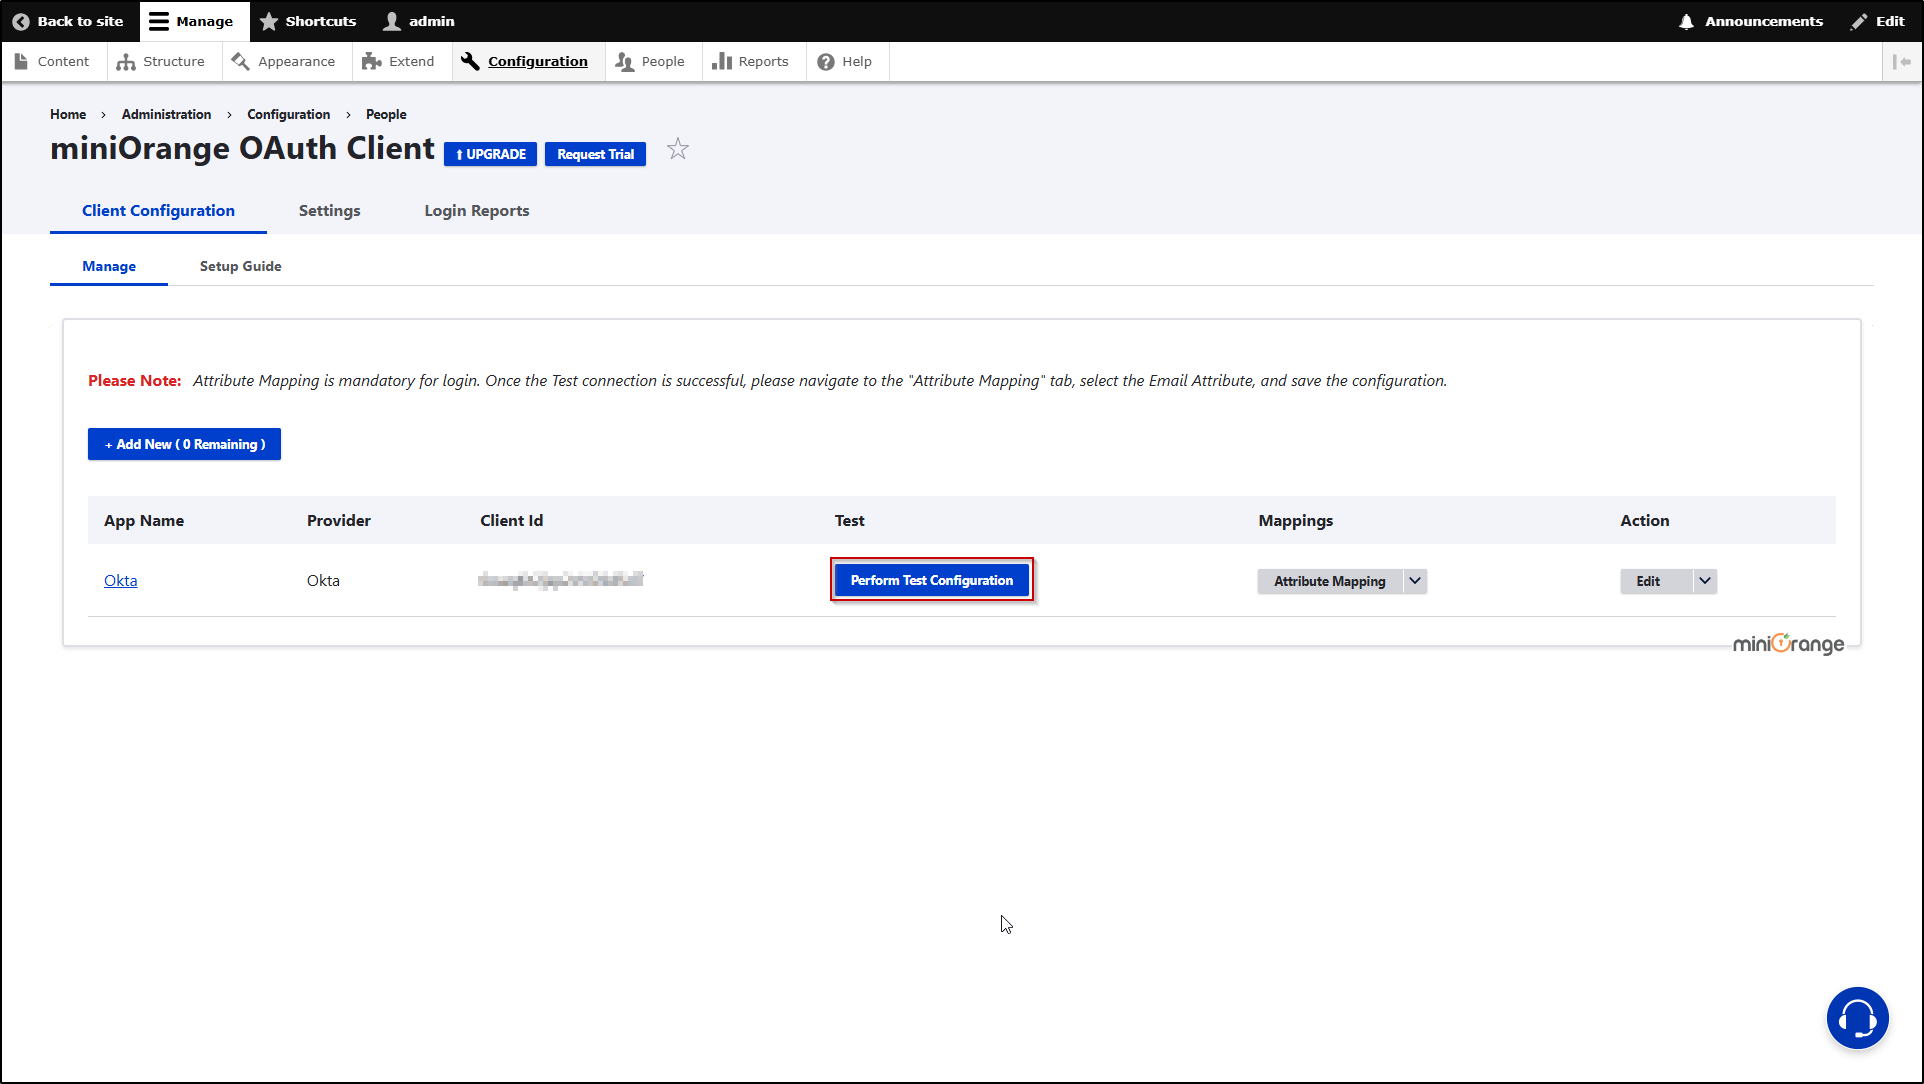Open the Extend modules icon

[371, 61]
